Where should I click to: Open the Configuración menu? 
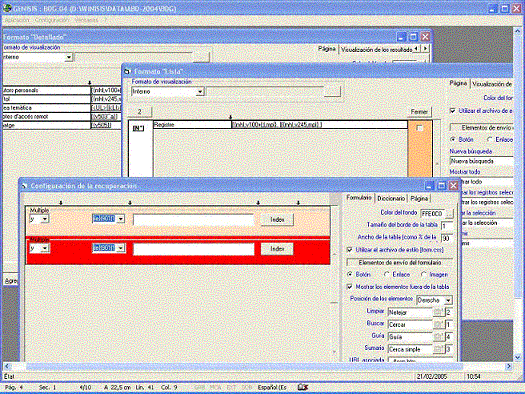click(52, 20)
